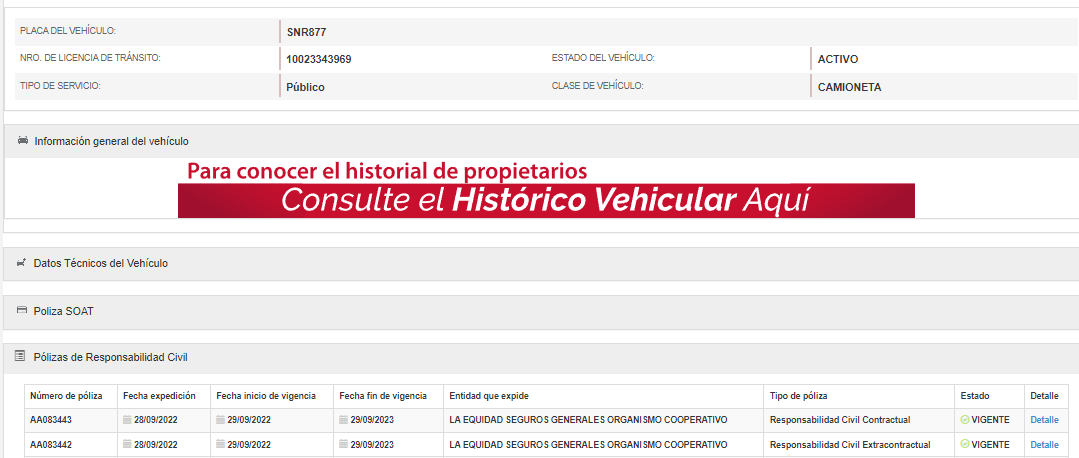The height and width of the screenshot is (458, 1079).
Task: Click the Entidad que expide column header
Action: pos(489,396)
